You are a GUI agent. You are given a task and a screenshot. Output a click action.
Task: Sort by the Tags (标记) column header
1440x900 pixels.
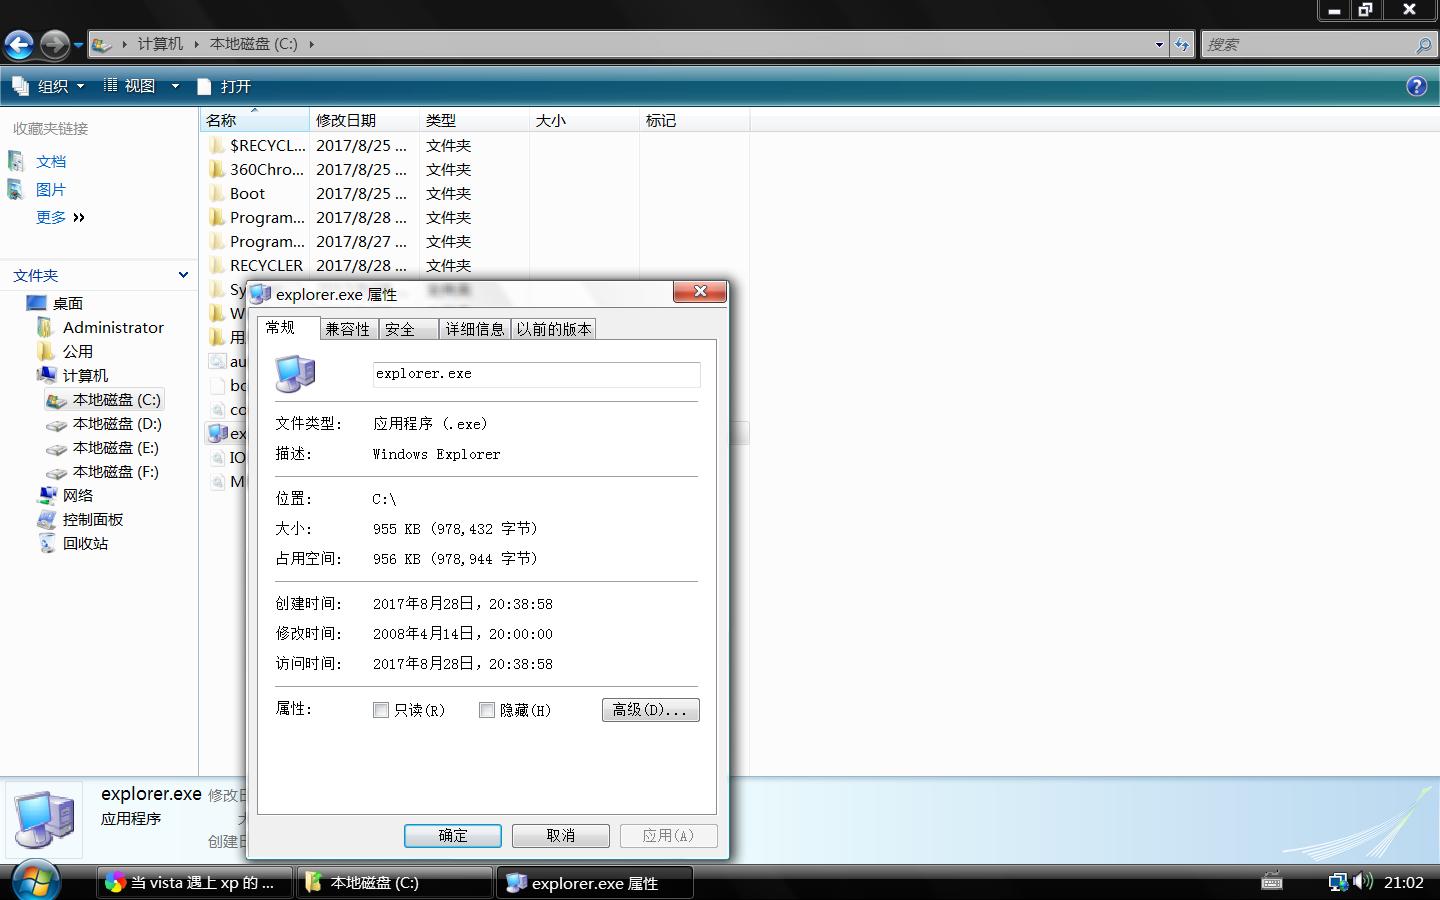694,120
